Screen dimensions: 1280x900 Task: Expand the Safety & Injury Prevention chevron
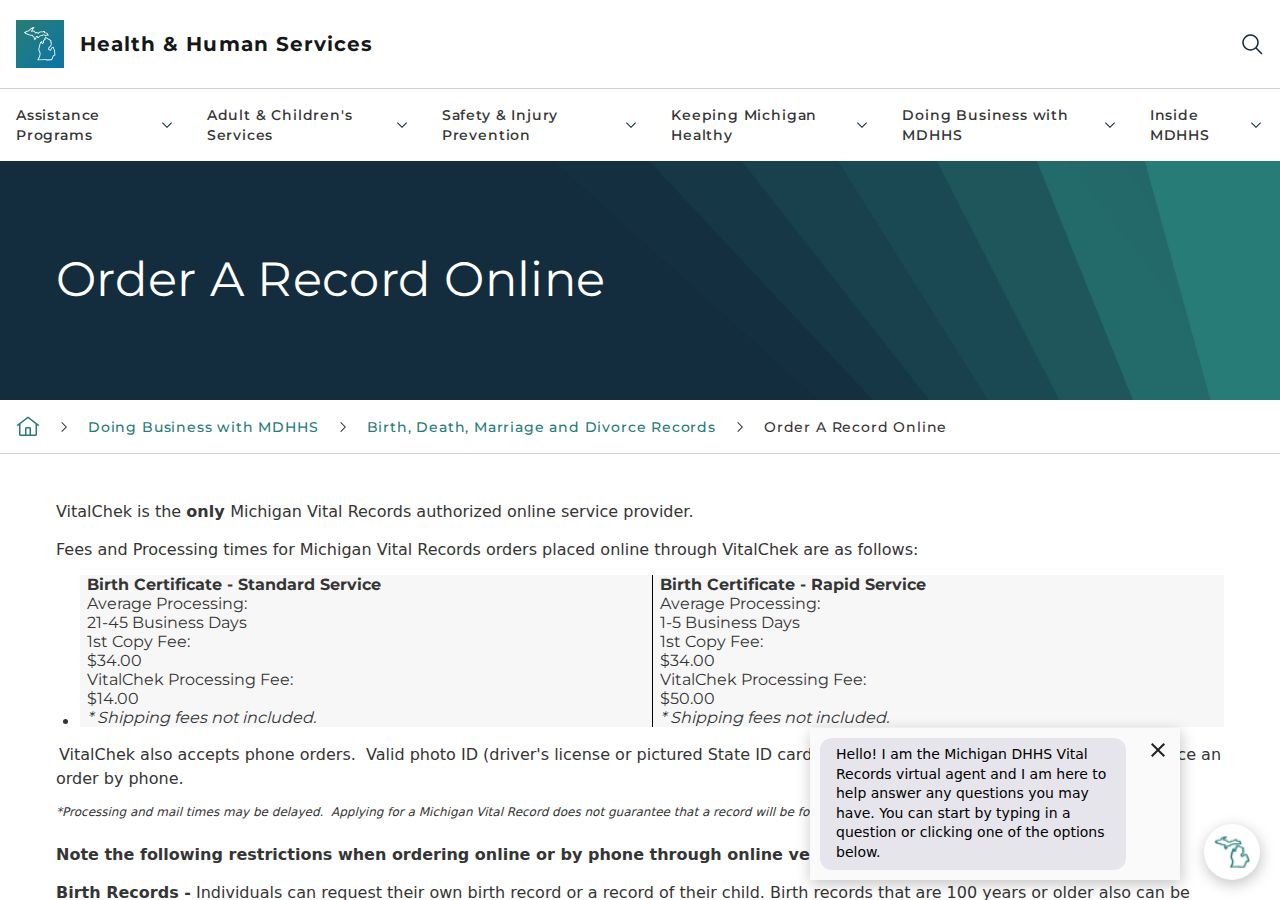[631, 125]
